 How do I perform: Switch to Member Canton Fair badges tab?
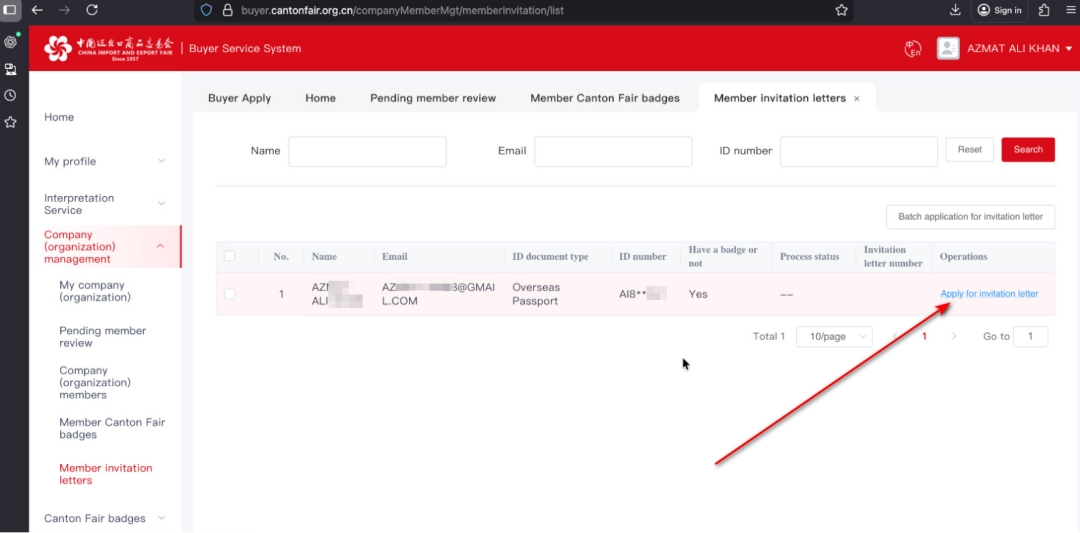pyautogui.click(x=604, y=98)
